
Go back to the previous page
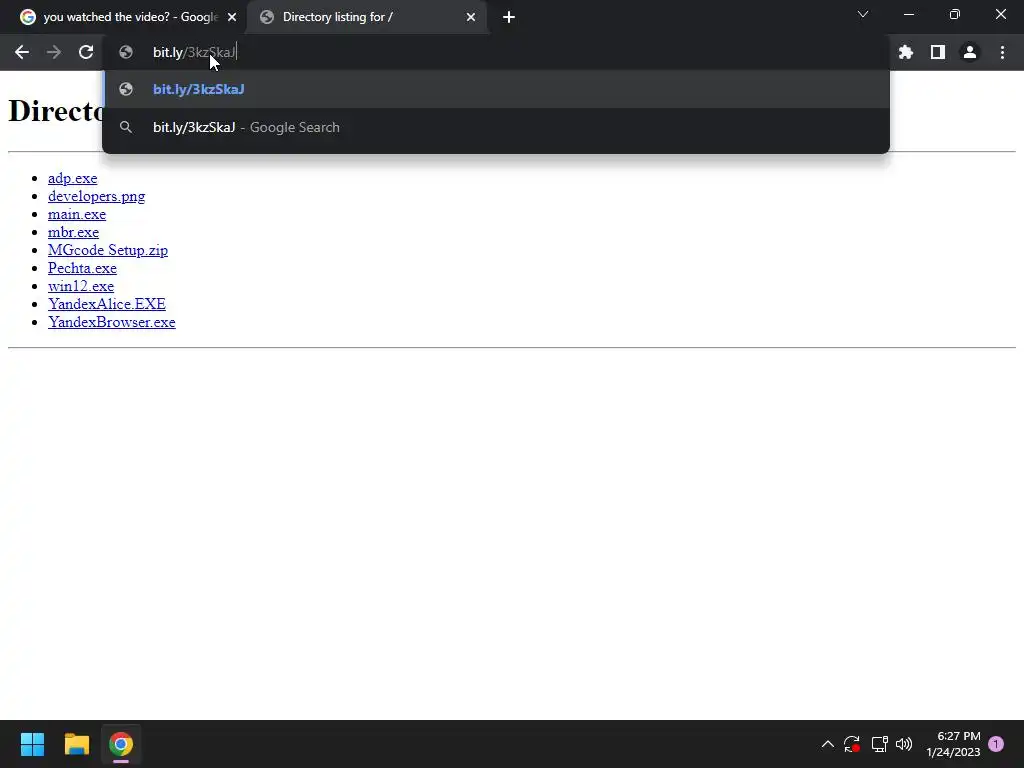tap(22, 52)
